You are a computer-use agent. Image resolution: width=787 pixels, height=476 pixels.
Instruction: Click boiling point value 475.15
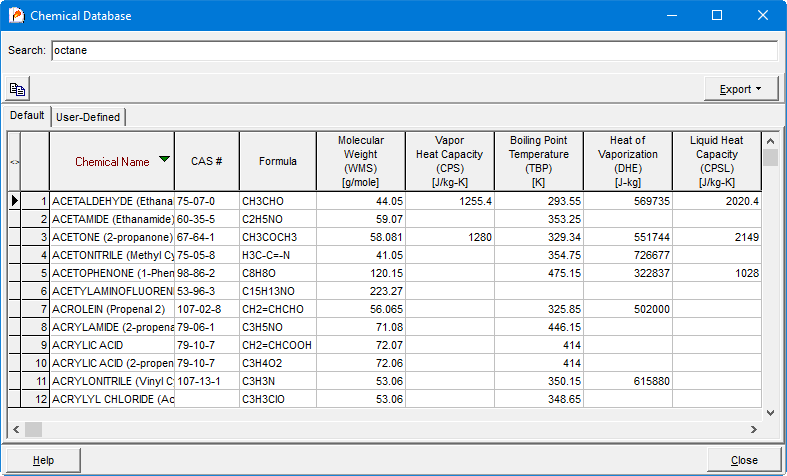539,274
